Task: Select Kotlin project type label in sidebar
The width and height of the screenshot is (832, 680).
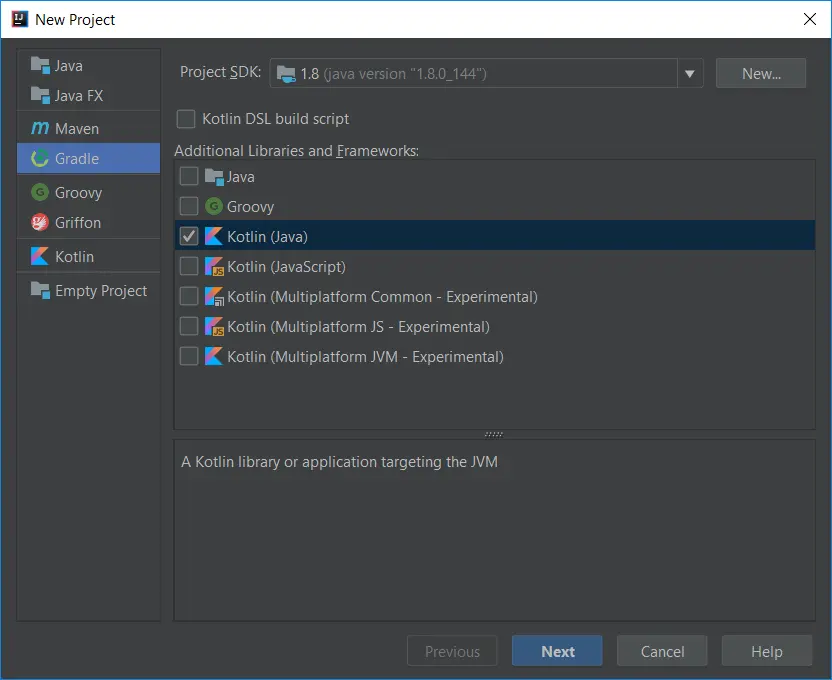Action: [x=74, y=257]
